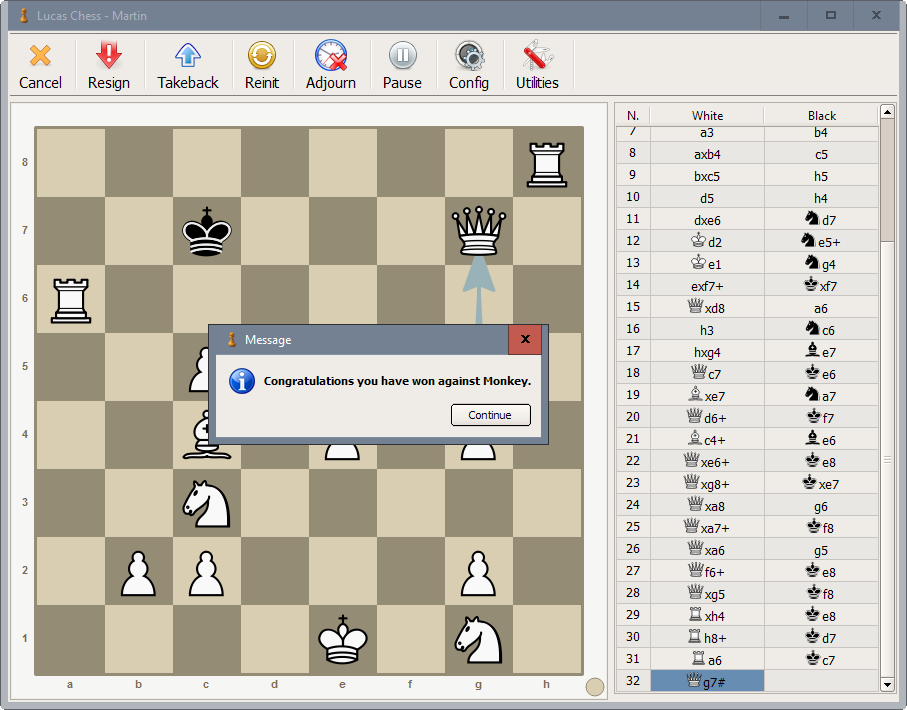Select move 12 white Kd2 cell

[707, 242]
